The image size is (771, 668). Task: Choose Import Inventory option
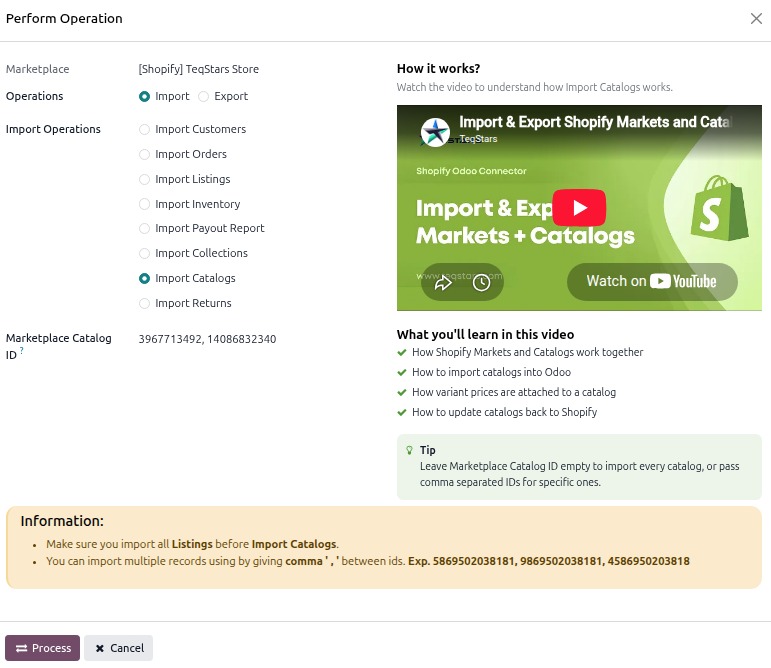[x=144, y=204]
